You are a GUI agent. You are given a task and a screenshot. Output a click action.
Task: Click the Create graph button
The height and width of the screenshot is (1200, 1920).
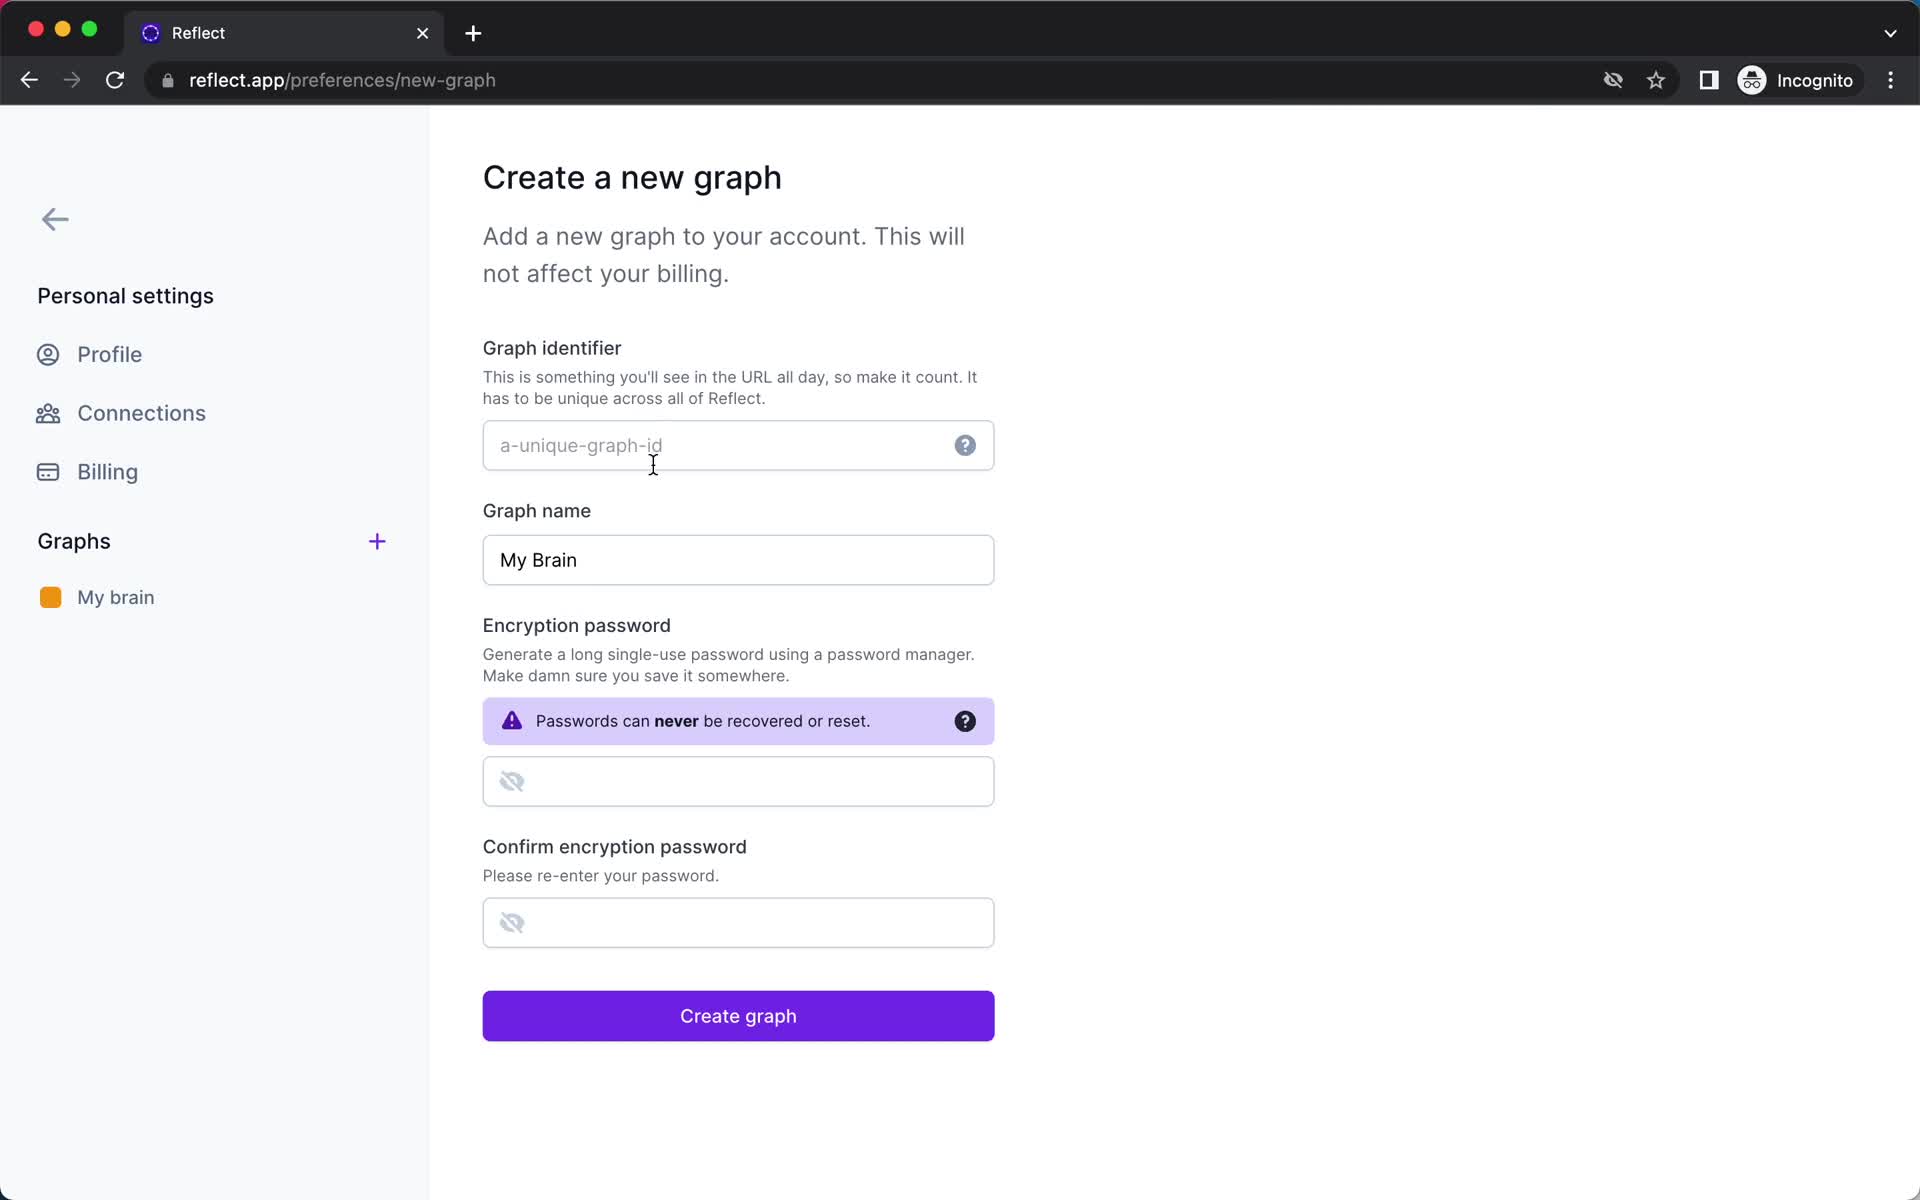(x=738, y=1016)
